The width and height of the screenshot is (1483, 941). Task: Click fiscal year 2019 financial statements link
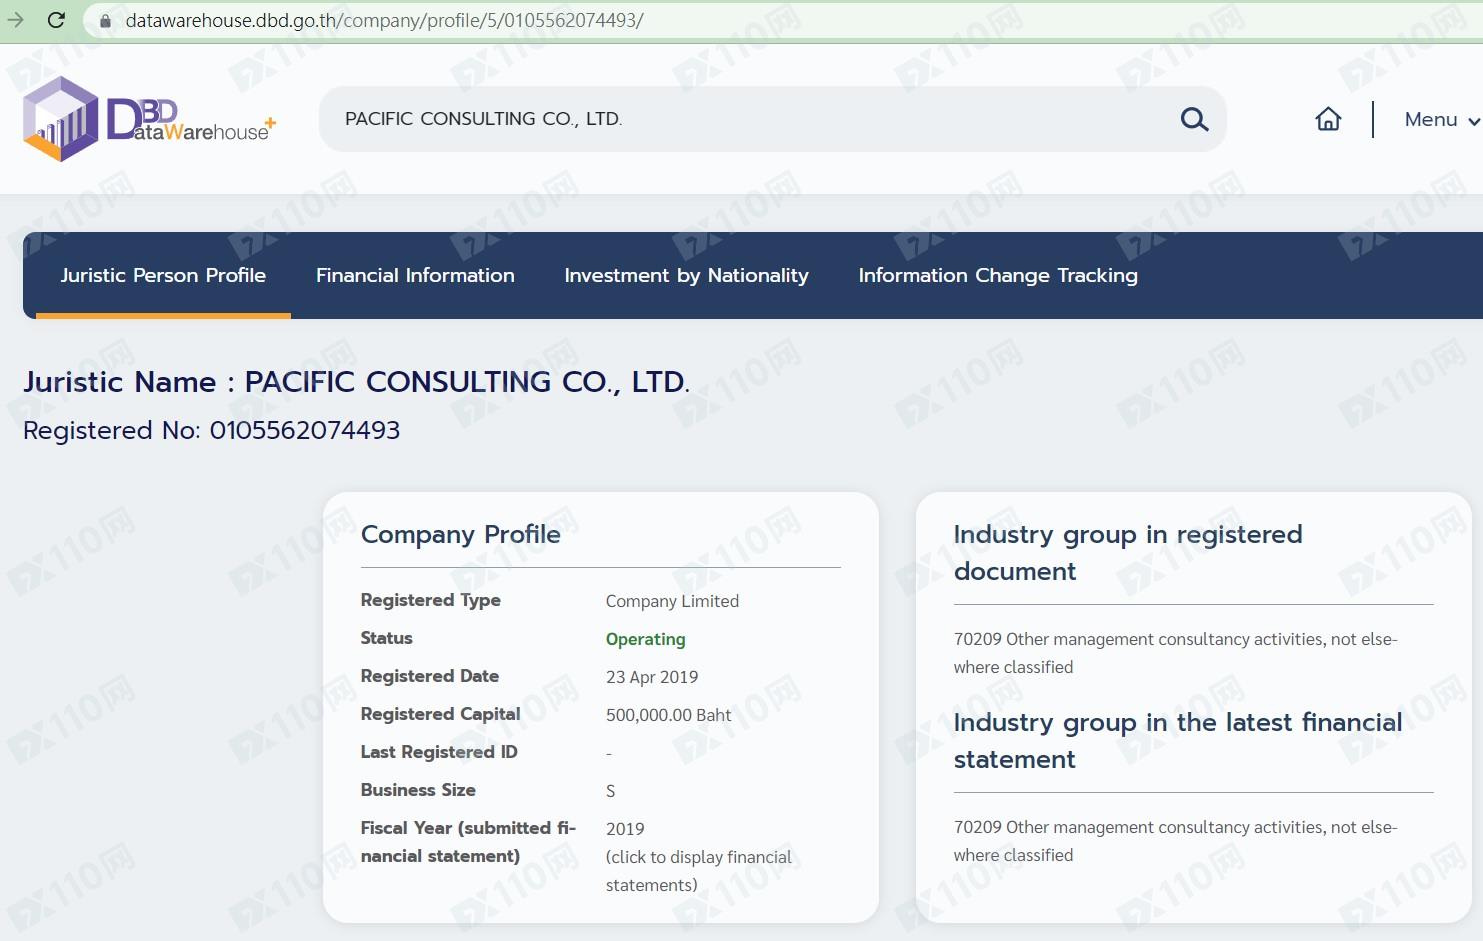[x=698, y=857]
